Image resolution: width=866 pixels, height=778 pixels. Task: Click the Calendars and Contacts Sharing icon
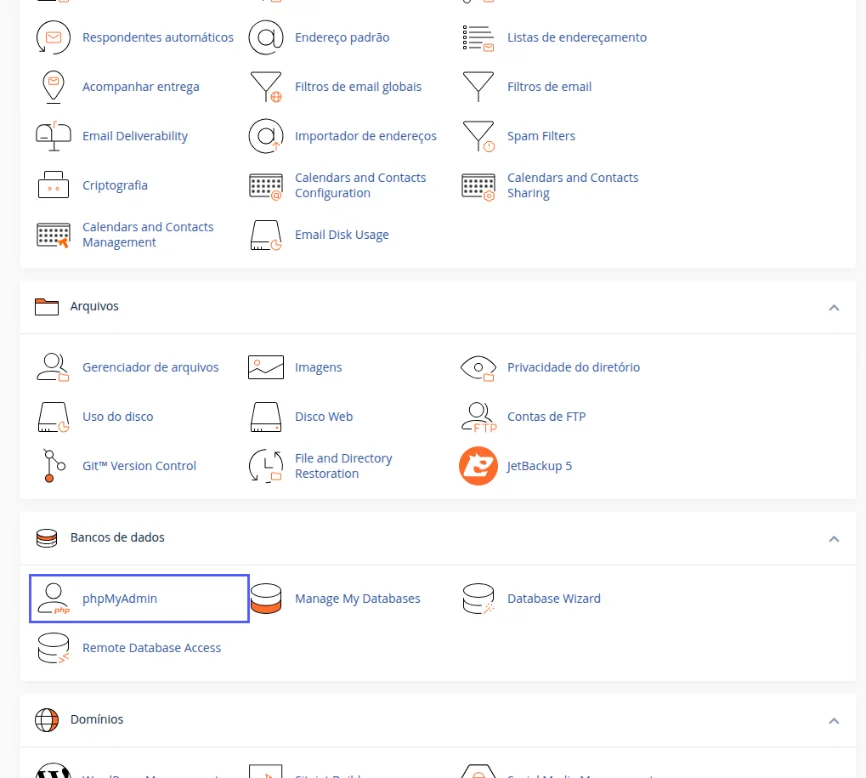point(478,187)
